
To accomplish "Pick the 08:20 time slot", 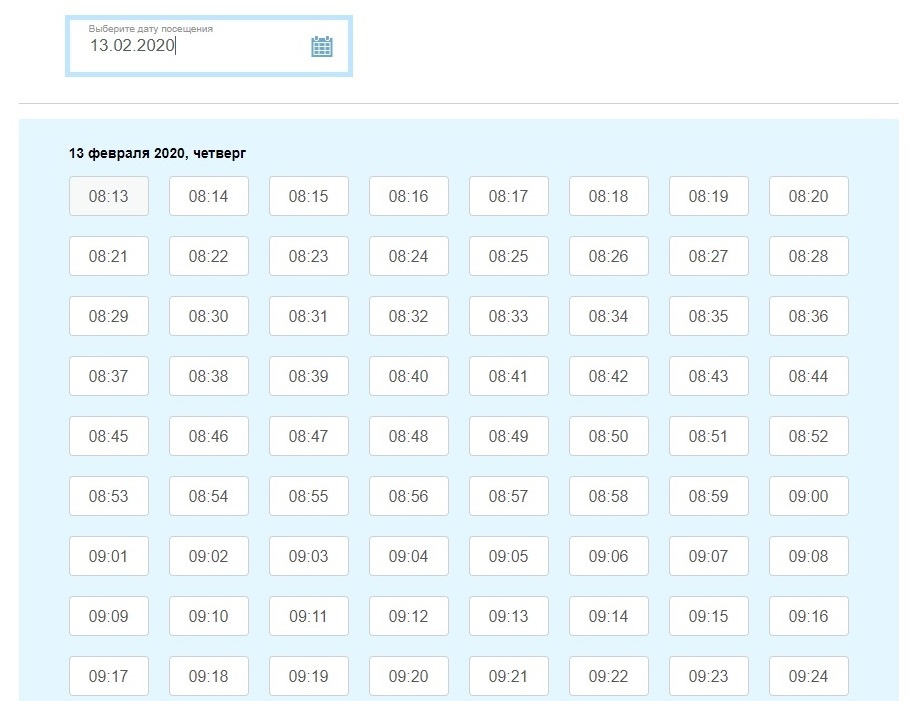I will pyautogui.click(x=809, y=196).
